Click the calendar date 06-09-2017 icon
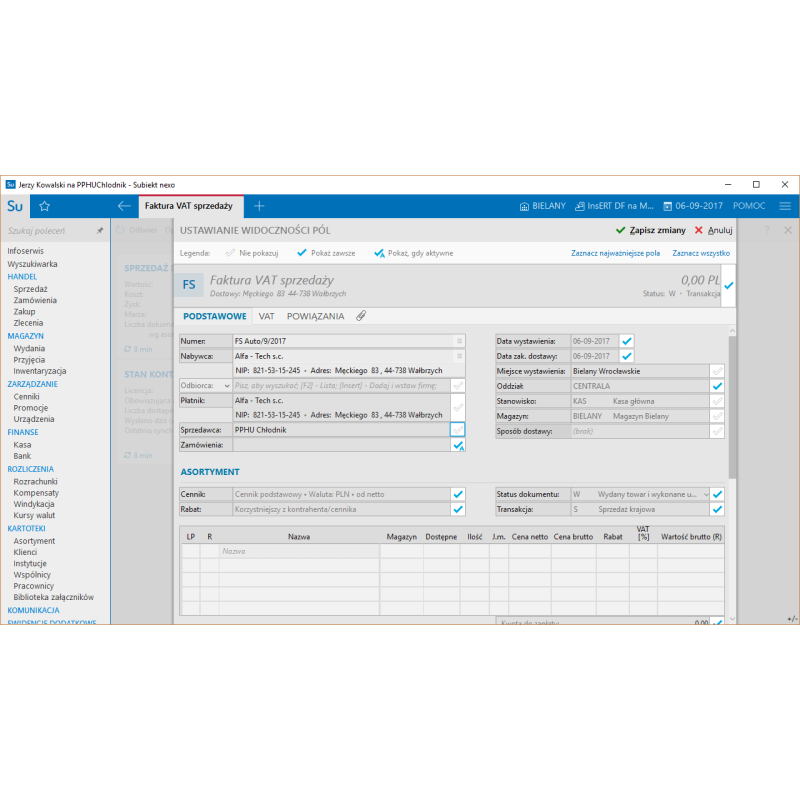The height and width of the screenshot is (800, 800). click(667, 206)
